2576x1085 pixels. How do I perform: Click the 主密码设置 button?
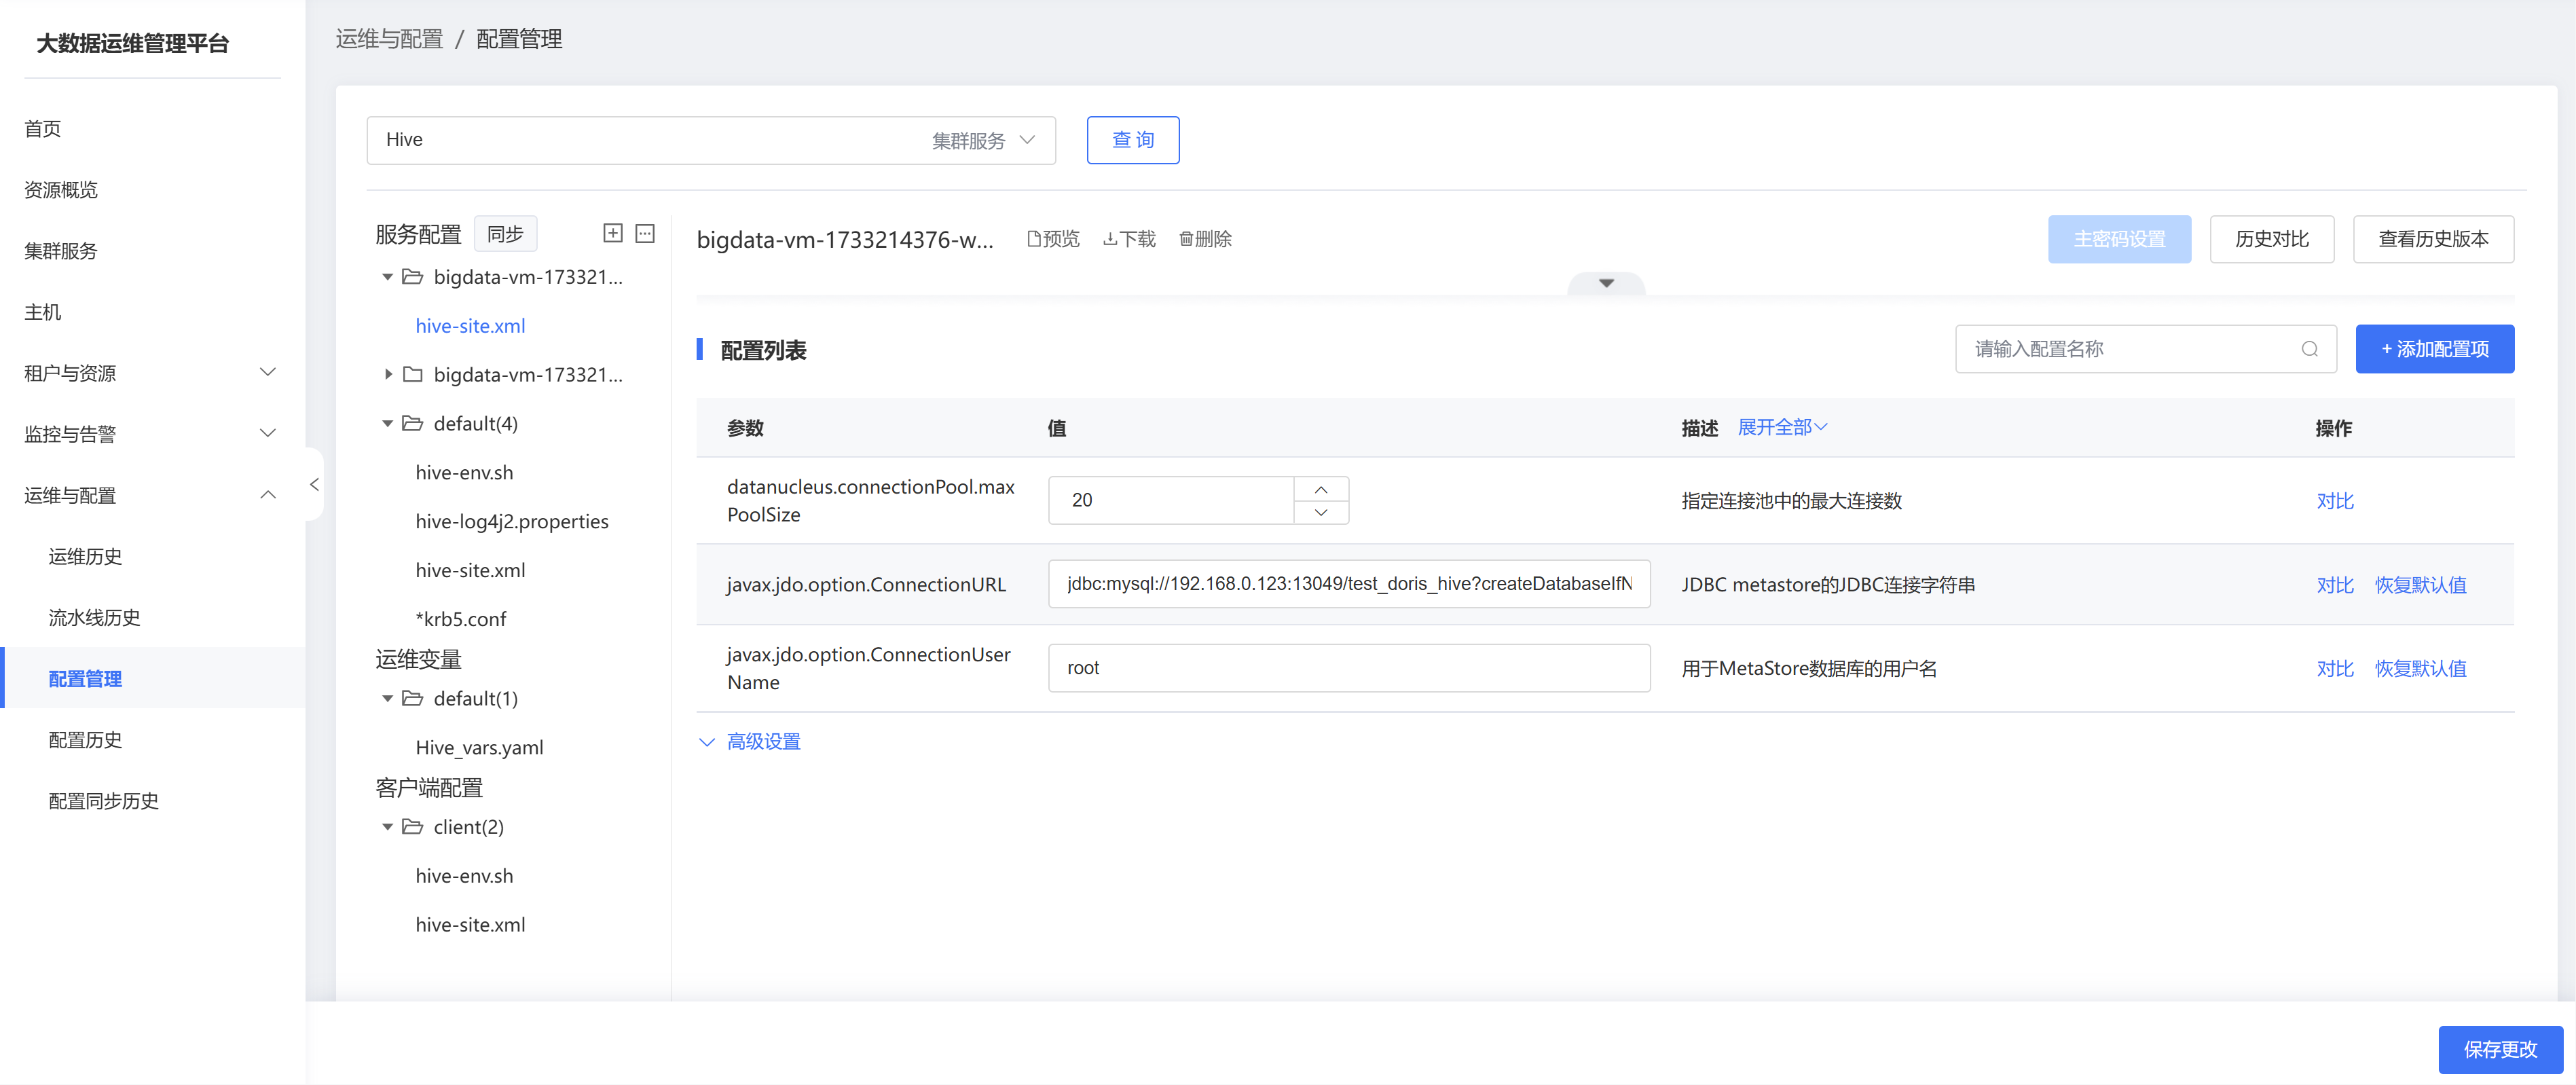[x=2119, y=239]
